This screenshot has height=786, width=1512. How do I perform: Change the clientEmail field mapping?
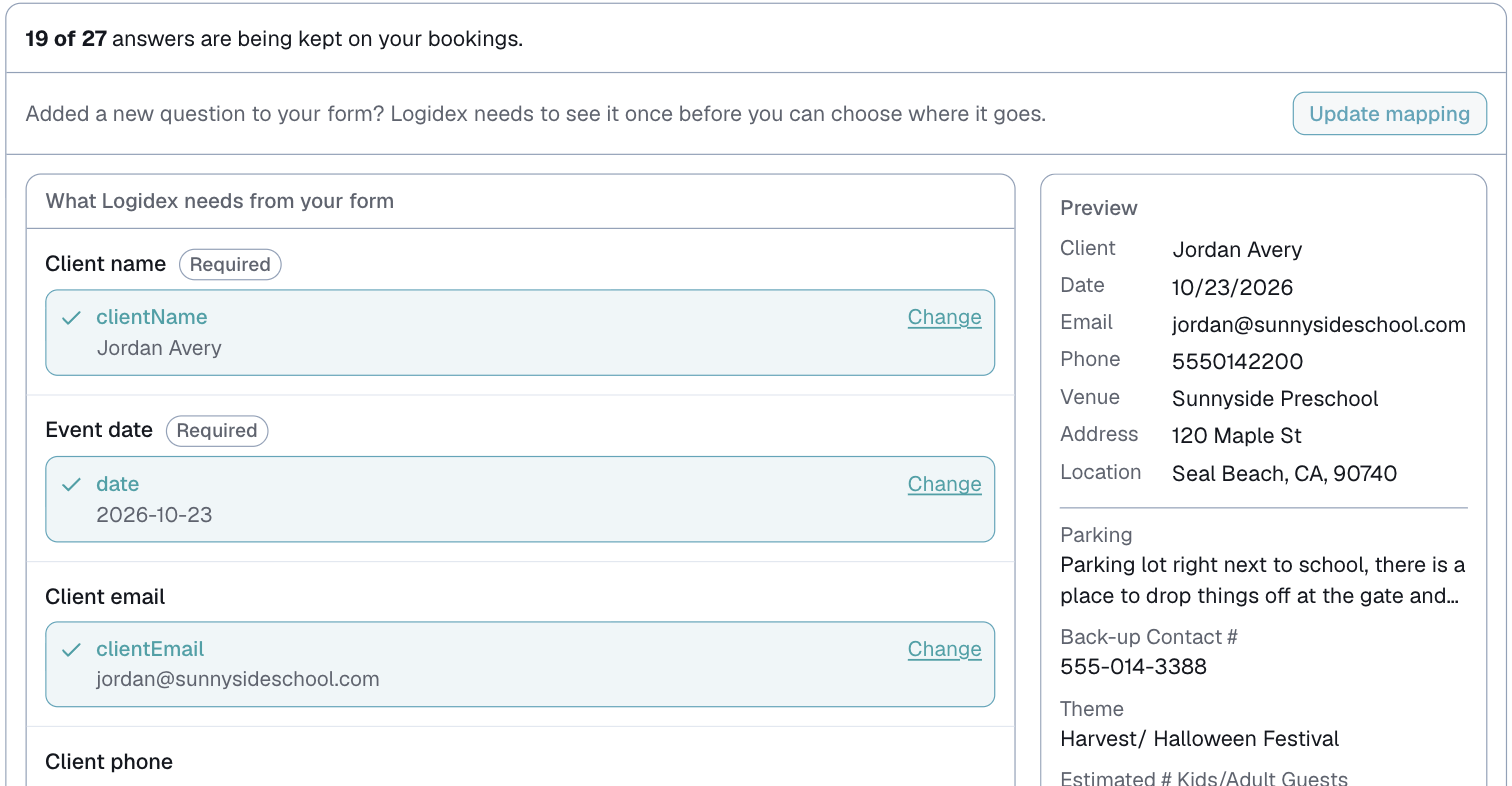tap(944, 649)
